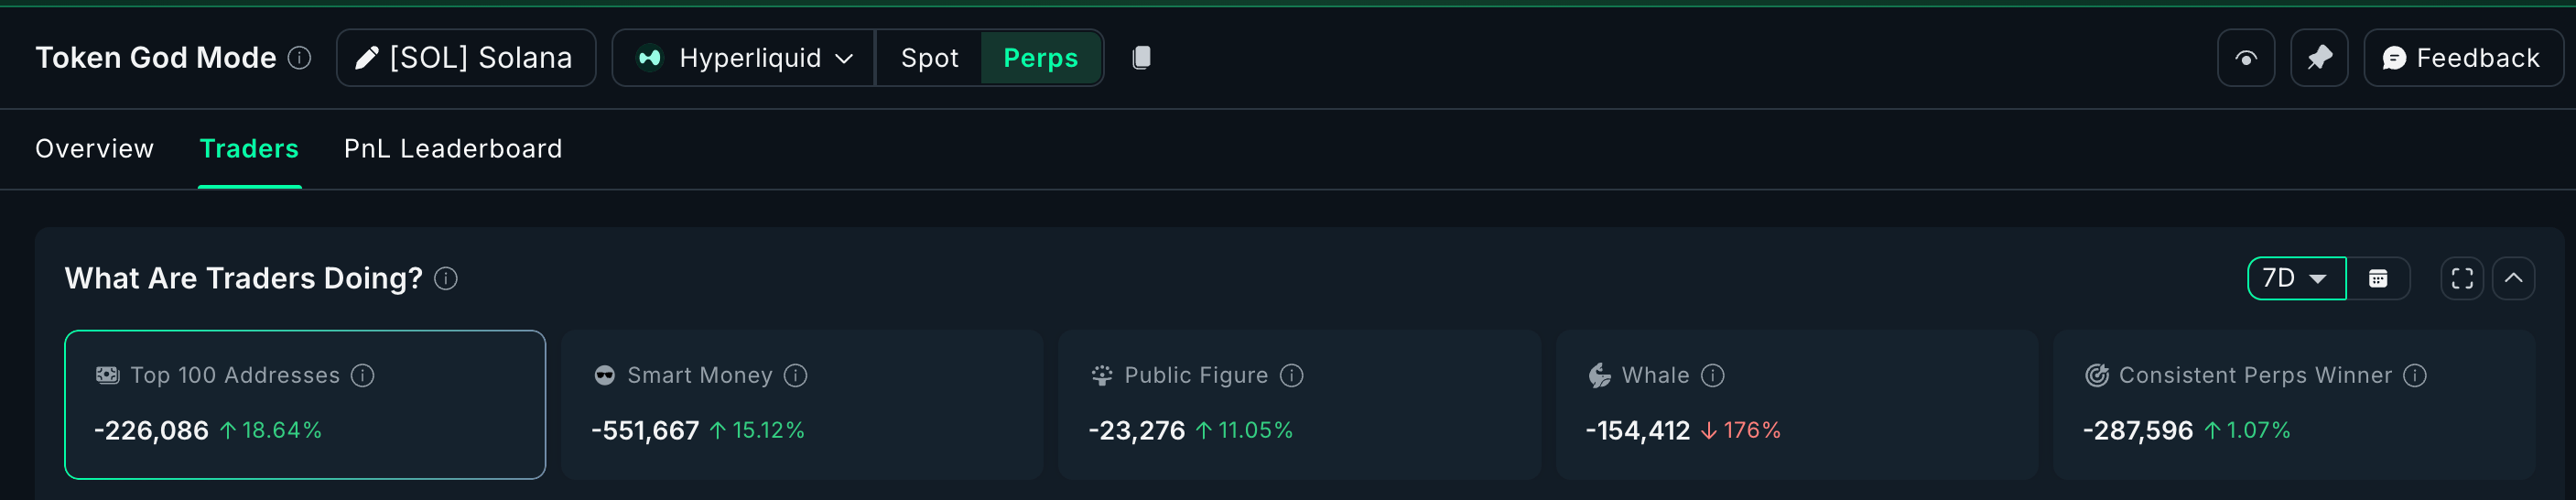Enter fullscreen for the traders panel
This screenshot has width=2576, height=500.
[2462, 278]
